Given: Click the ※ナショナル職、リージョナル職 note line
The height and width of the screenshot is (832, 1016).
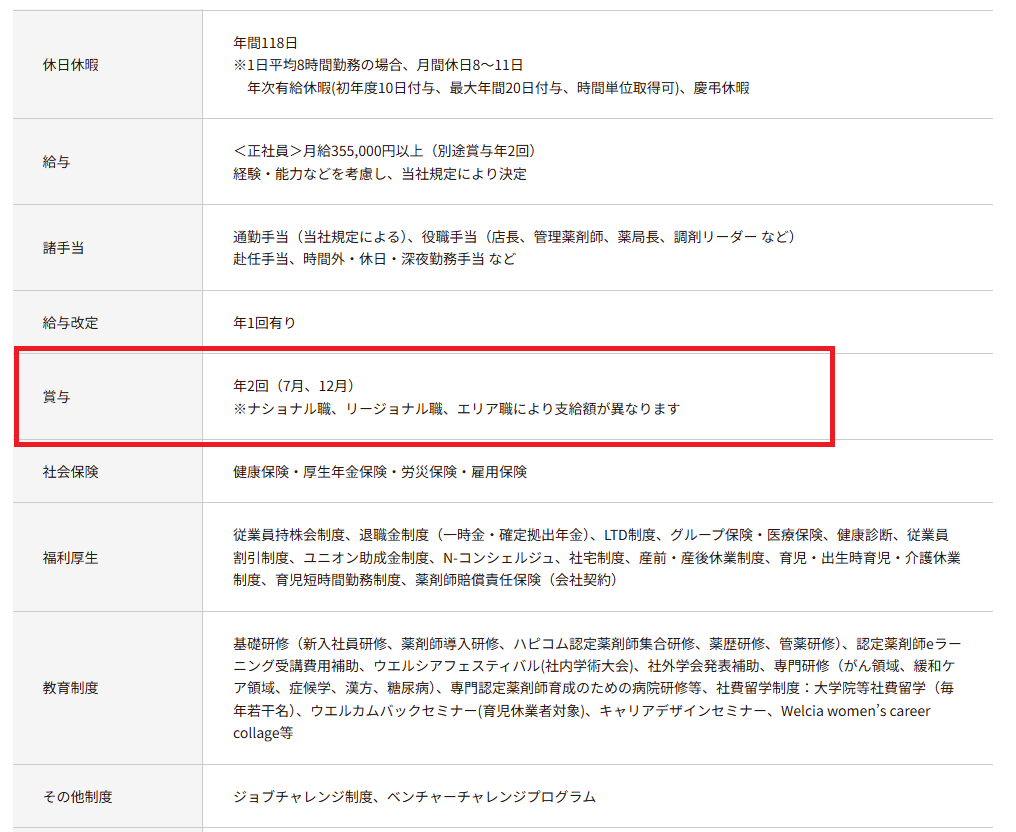Looking at the screenshot, I should click(456, 408).
